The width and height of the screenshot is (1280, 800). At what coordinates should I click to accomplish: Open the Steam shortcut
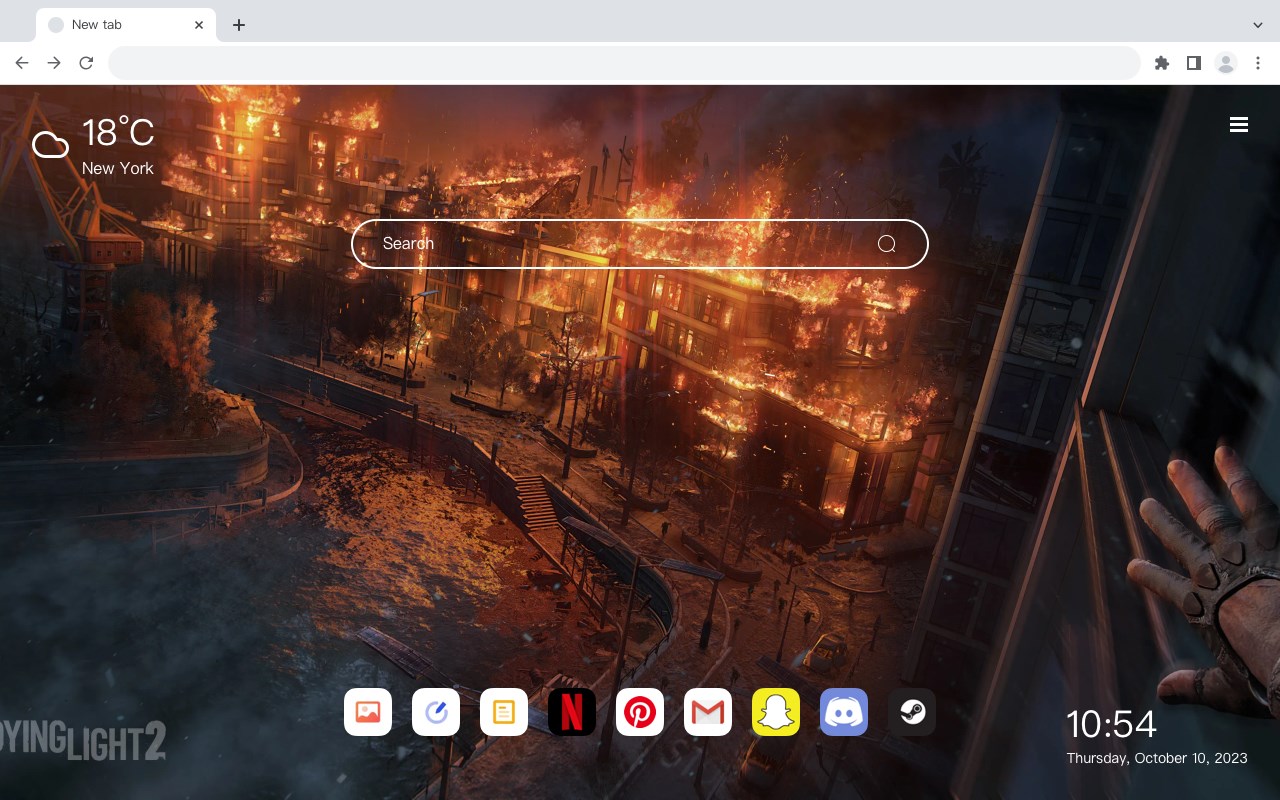(x=912, y=712)
